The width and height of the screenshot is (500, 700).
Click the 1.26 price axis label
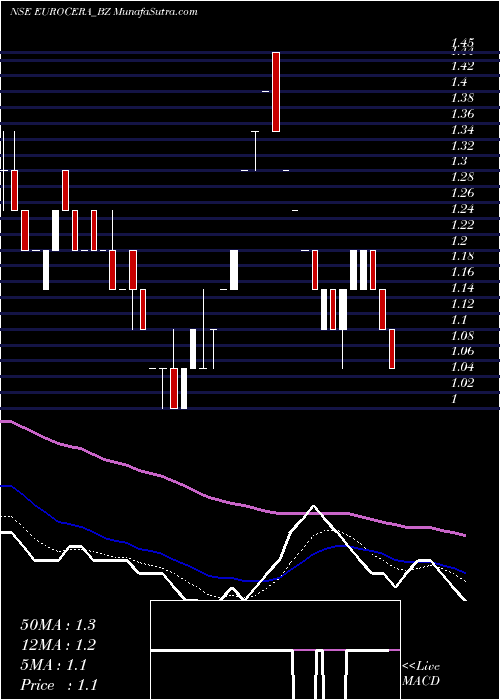pos(462,193)
